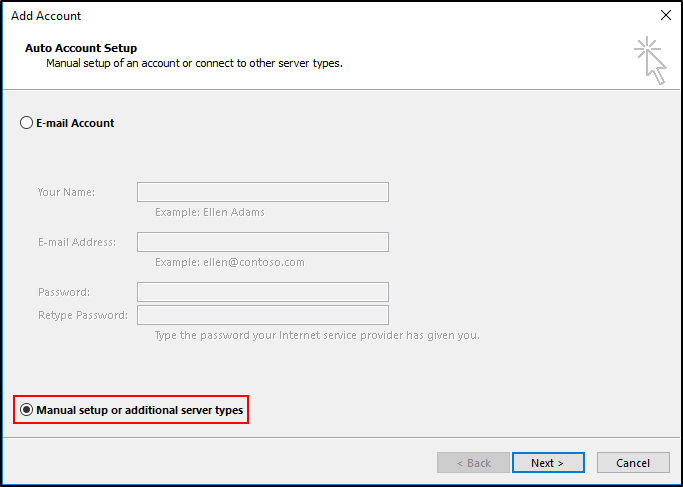Focus the Password input box
683x487 pixels.
(x=263, y=292)
